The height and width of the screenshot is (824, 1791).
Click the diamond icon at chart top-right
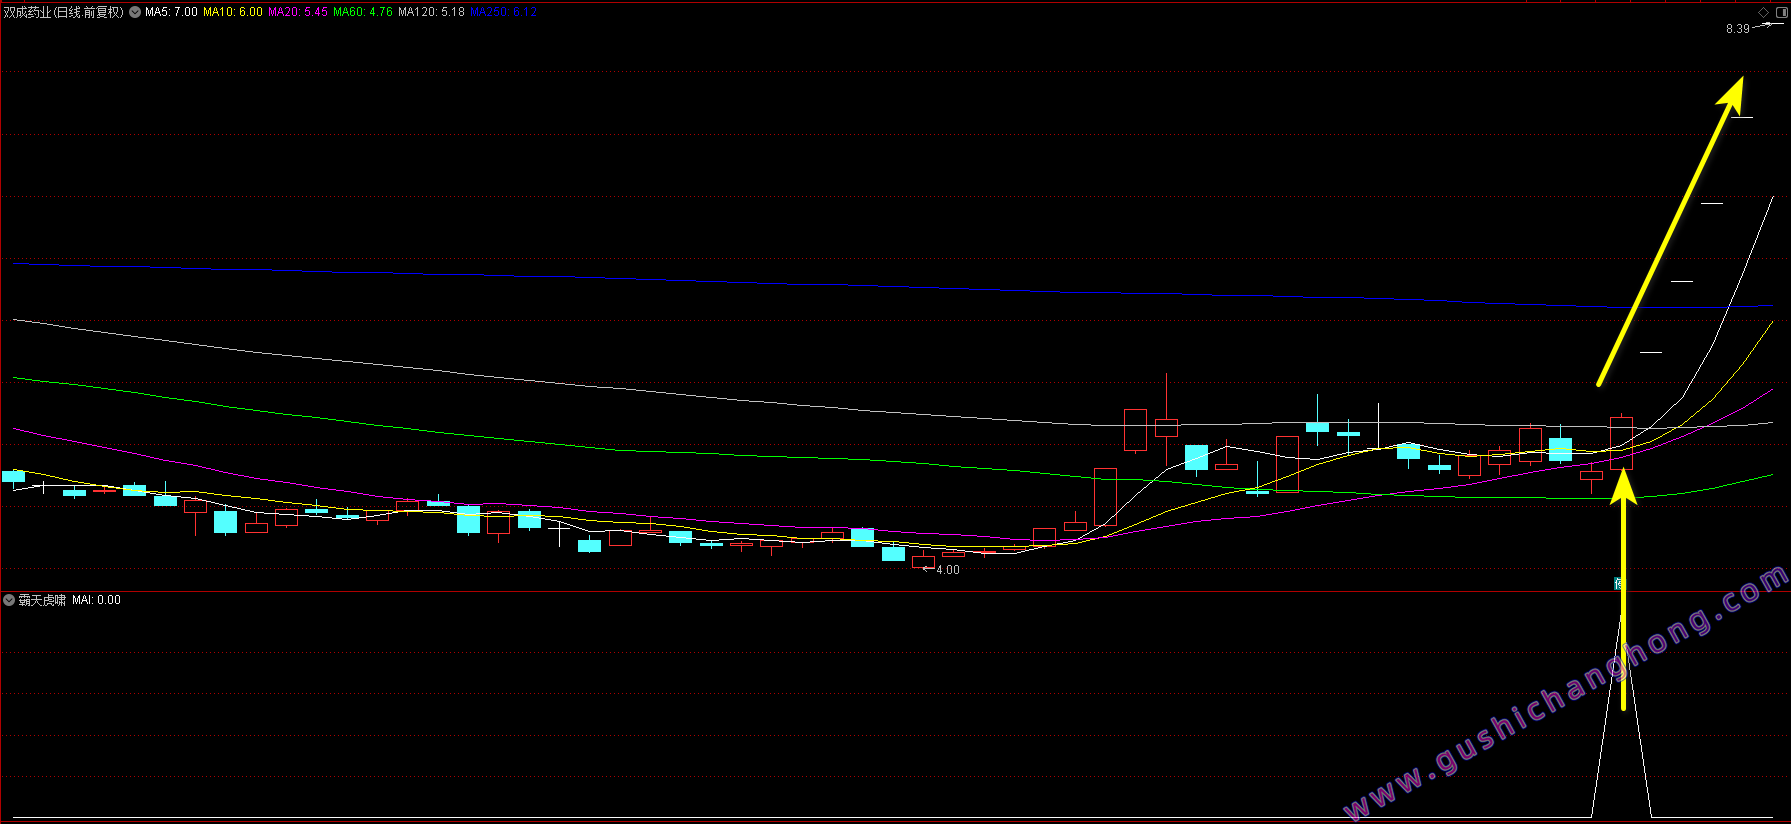point(1763,12)
